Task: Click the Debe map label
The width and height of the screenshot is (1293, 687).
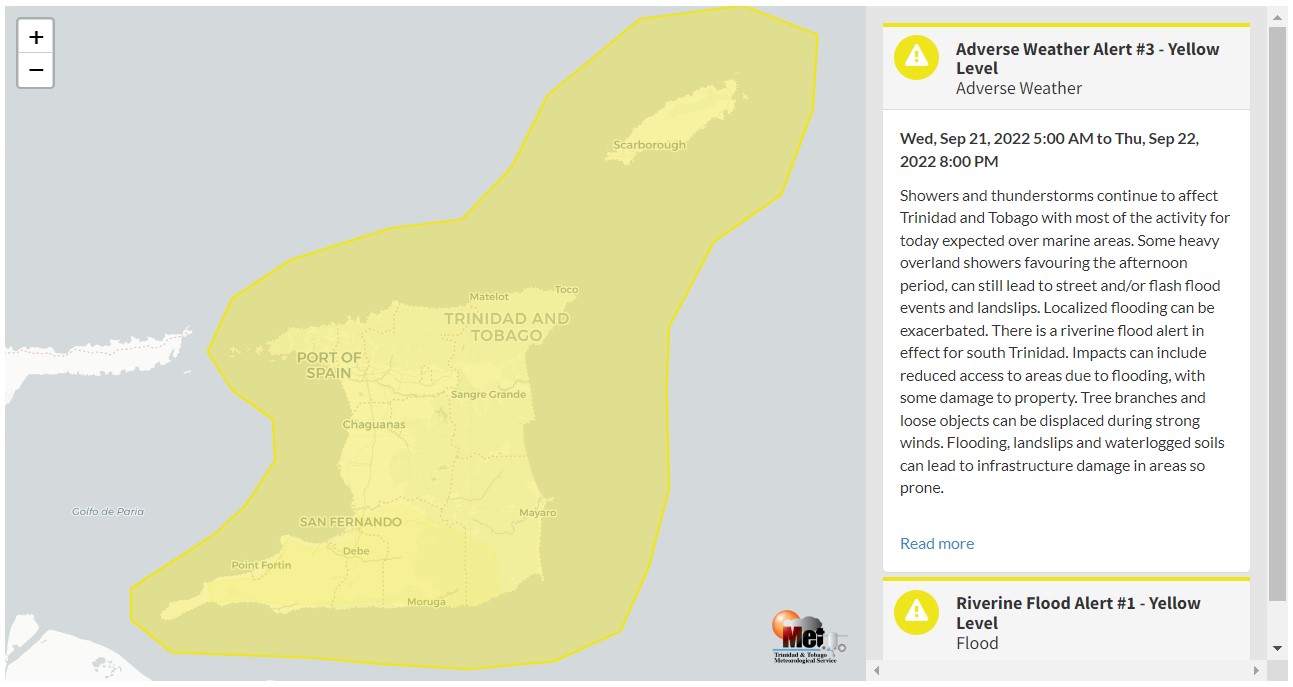Action: [356, 551]
